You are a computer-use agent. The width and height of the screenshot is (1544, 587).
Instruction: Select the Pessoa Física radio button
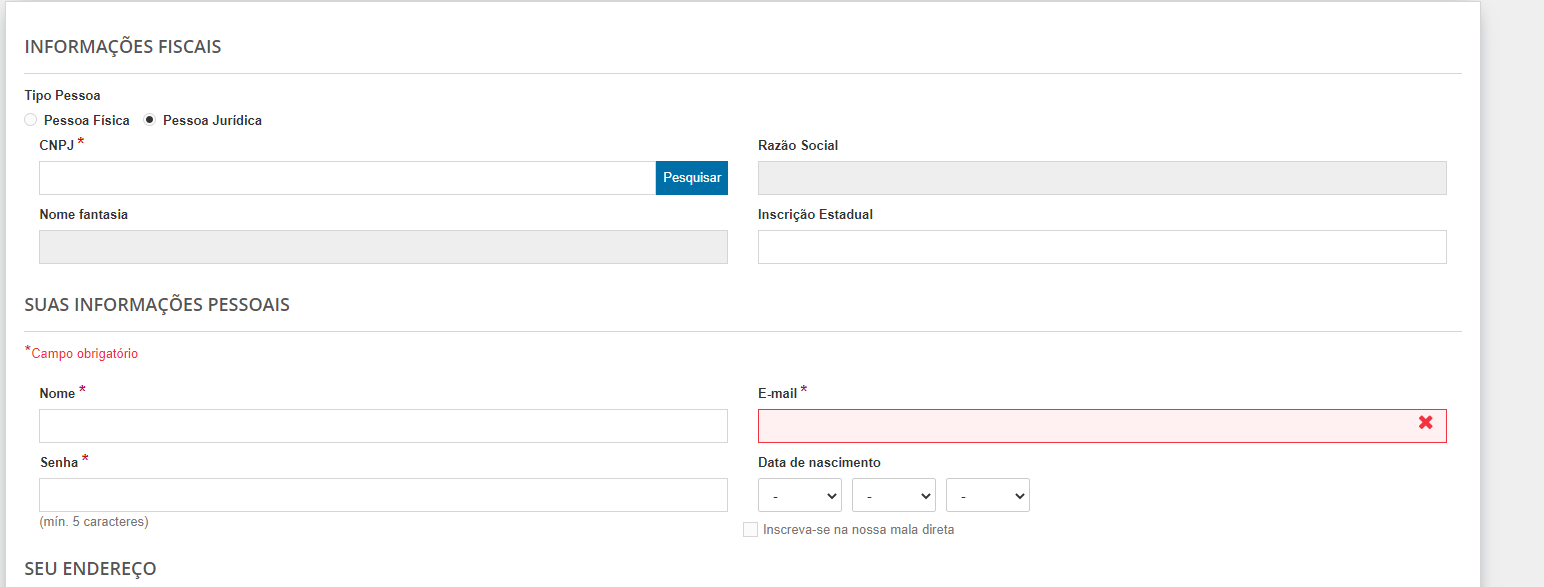point(31,120)
